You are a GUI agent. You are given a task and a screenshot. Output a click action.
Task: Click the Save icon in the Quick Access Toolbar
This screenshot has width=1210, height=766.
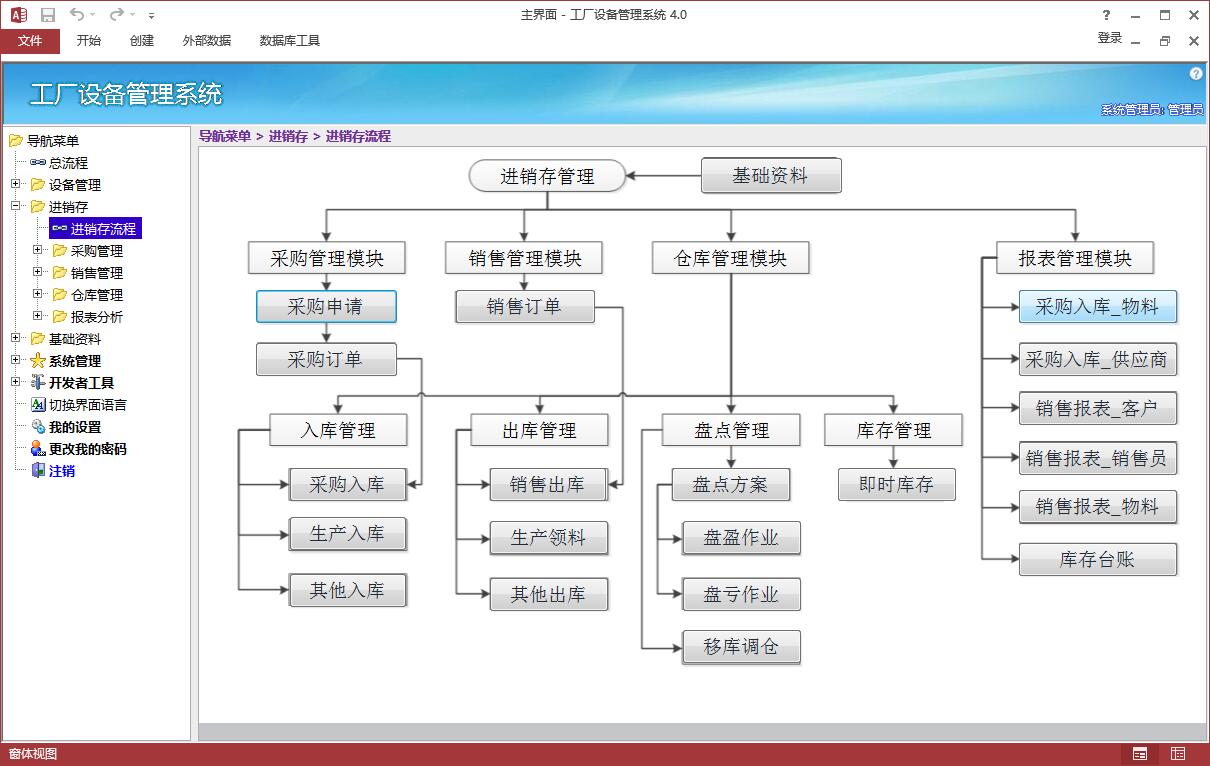pos(46,14)
